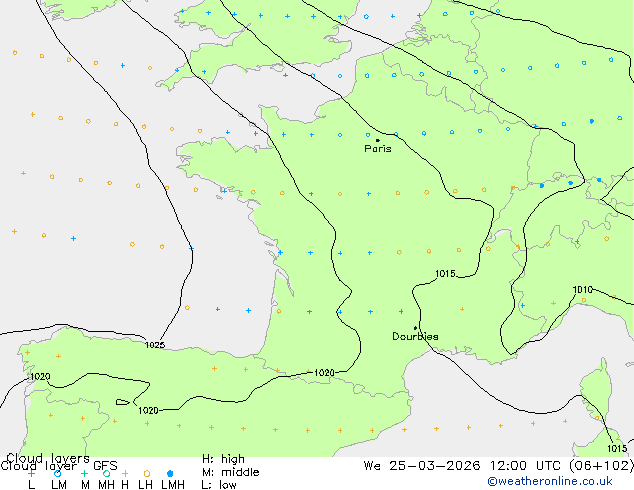Click the MH legend label
The width and height of the screenshot is (634, 490).
107,484
